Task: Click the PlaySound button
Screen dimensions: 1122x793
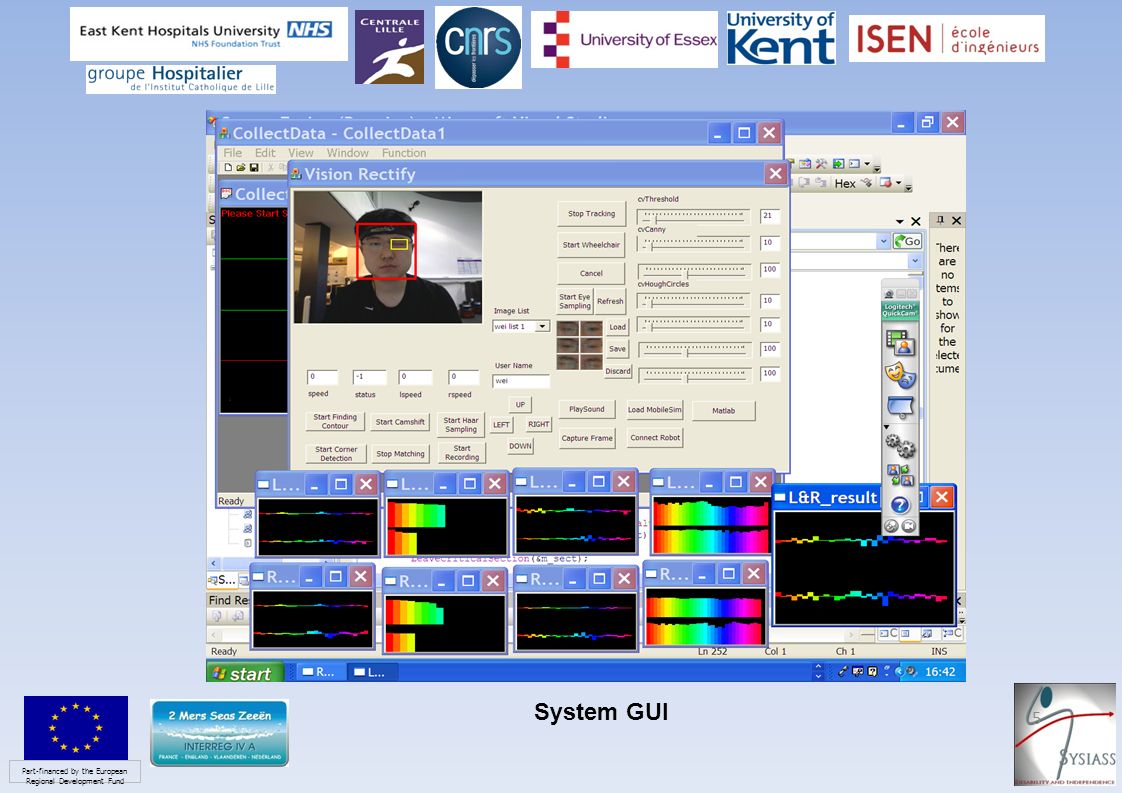Action: [x=587, y=409]
